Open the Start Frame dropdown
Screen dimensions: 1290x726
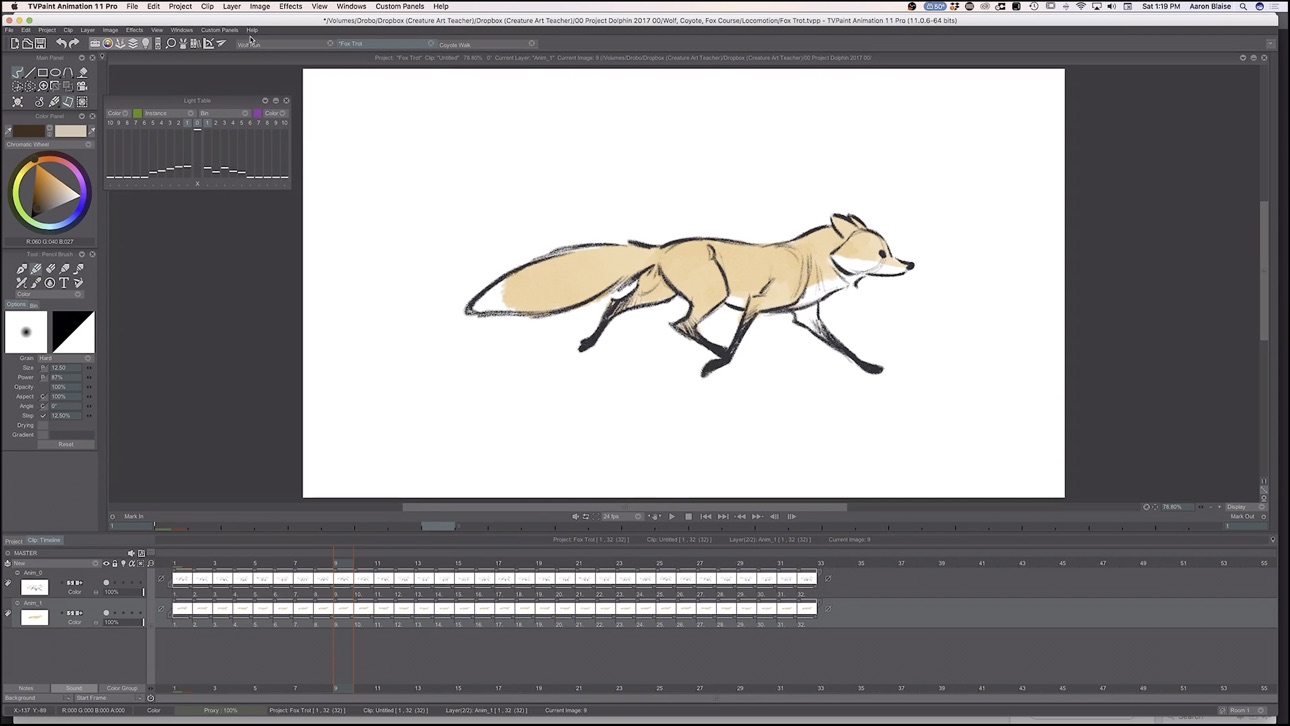click(108, 698)
